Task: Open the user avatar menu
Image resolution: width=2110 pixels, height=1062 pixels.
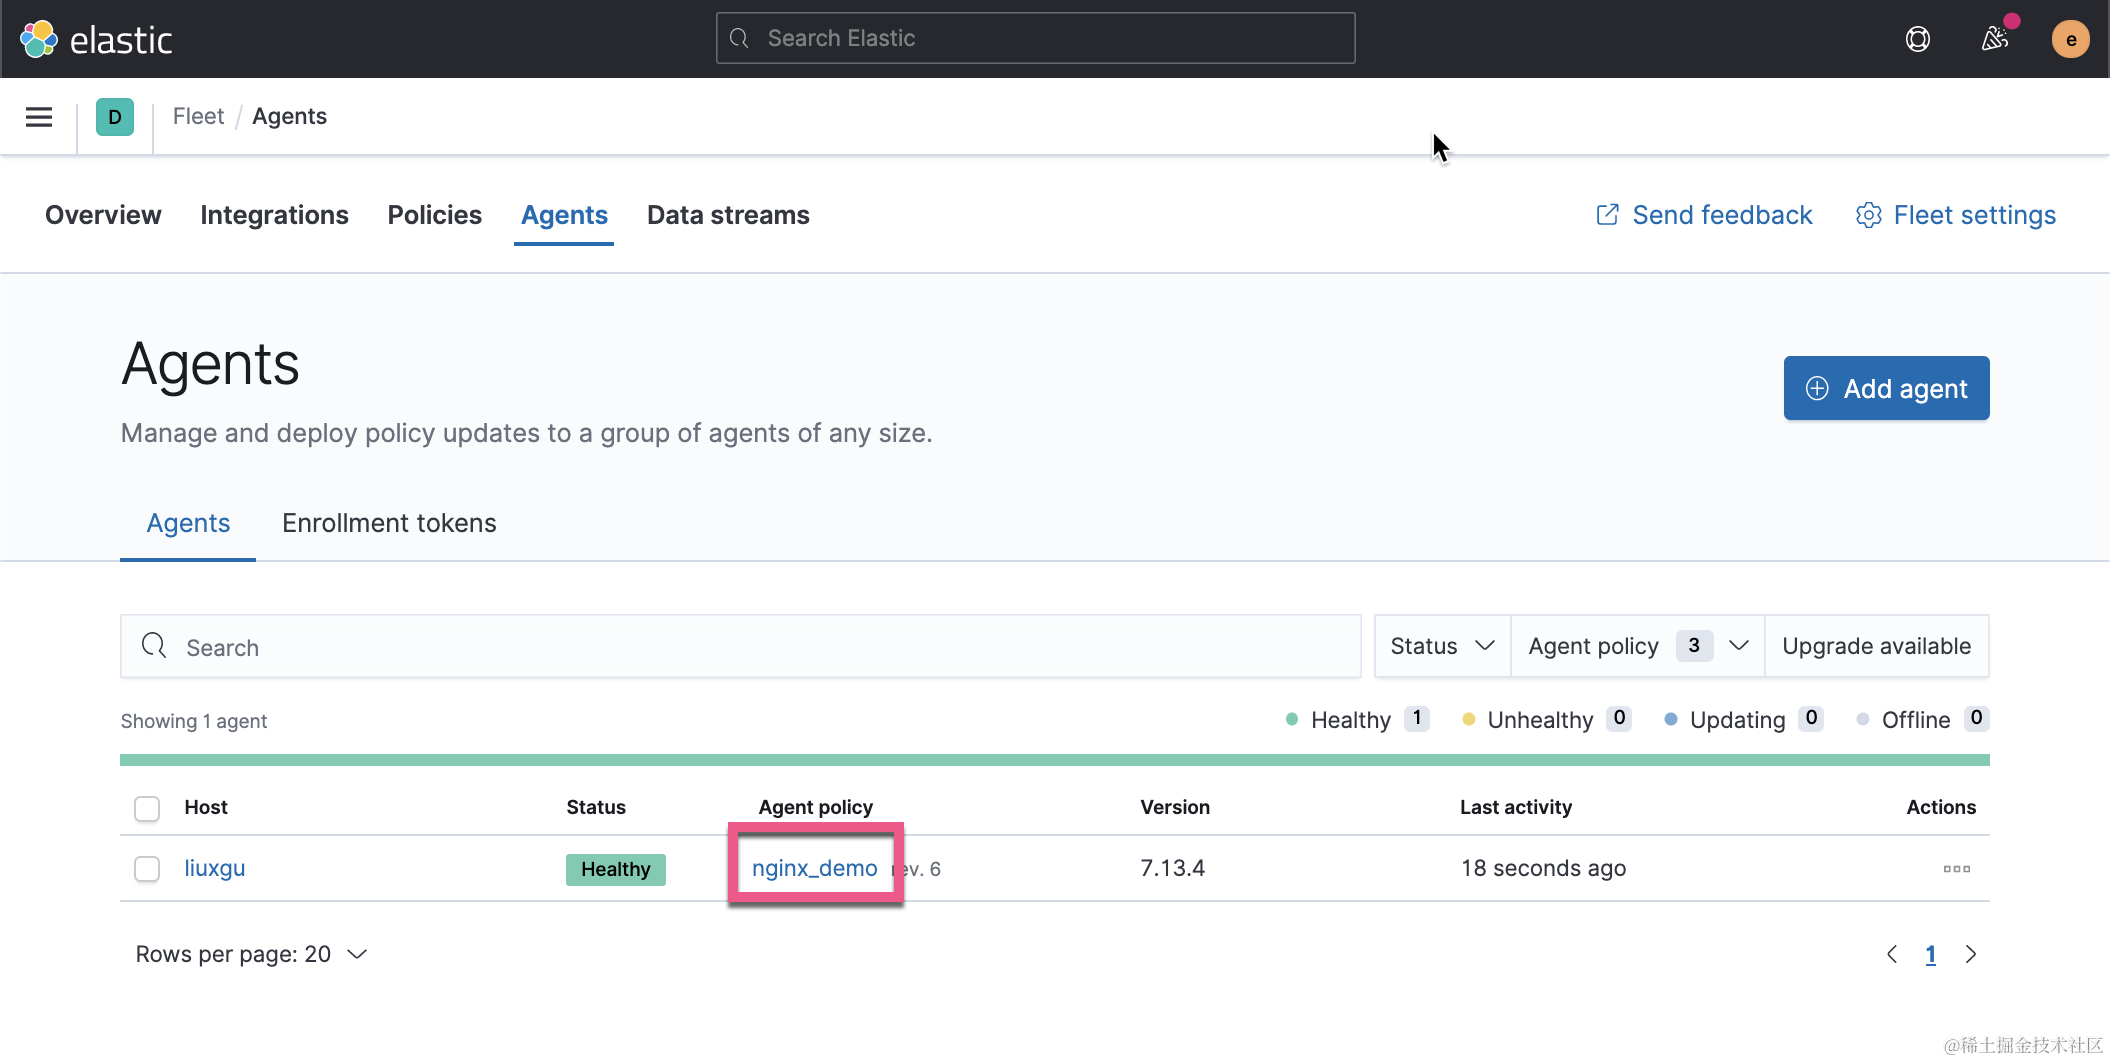Action: pos(2070,39)
